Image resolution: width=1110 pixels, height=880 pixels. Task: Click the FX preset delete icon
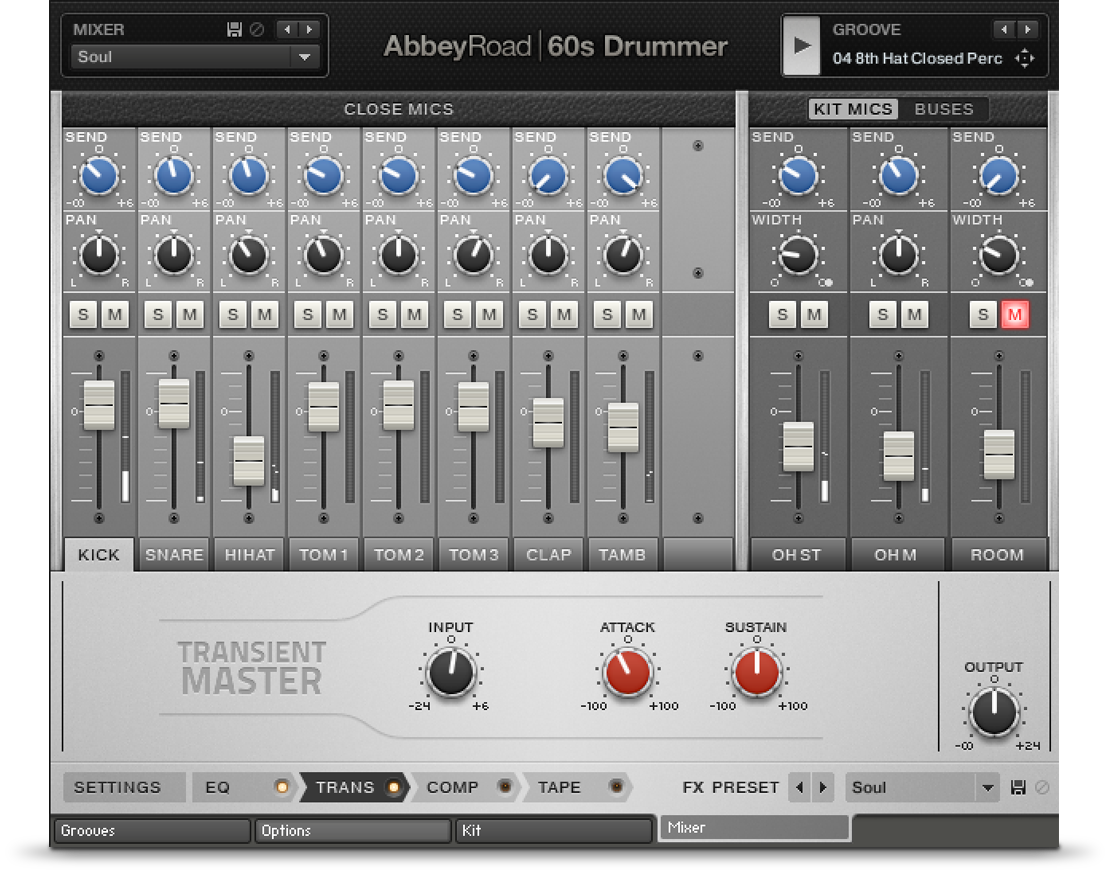pos(1042,787)
